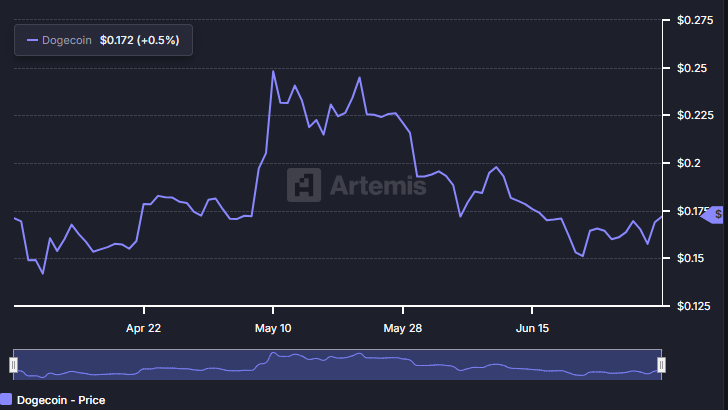Click the Apr 22 date axis label
This screenshot has height=410, width=728.
tap(144, 328)
